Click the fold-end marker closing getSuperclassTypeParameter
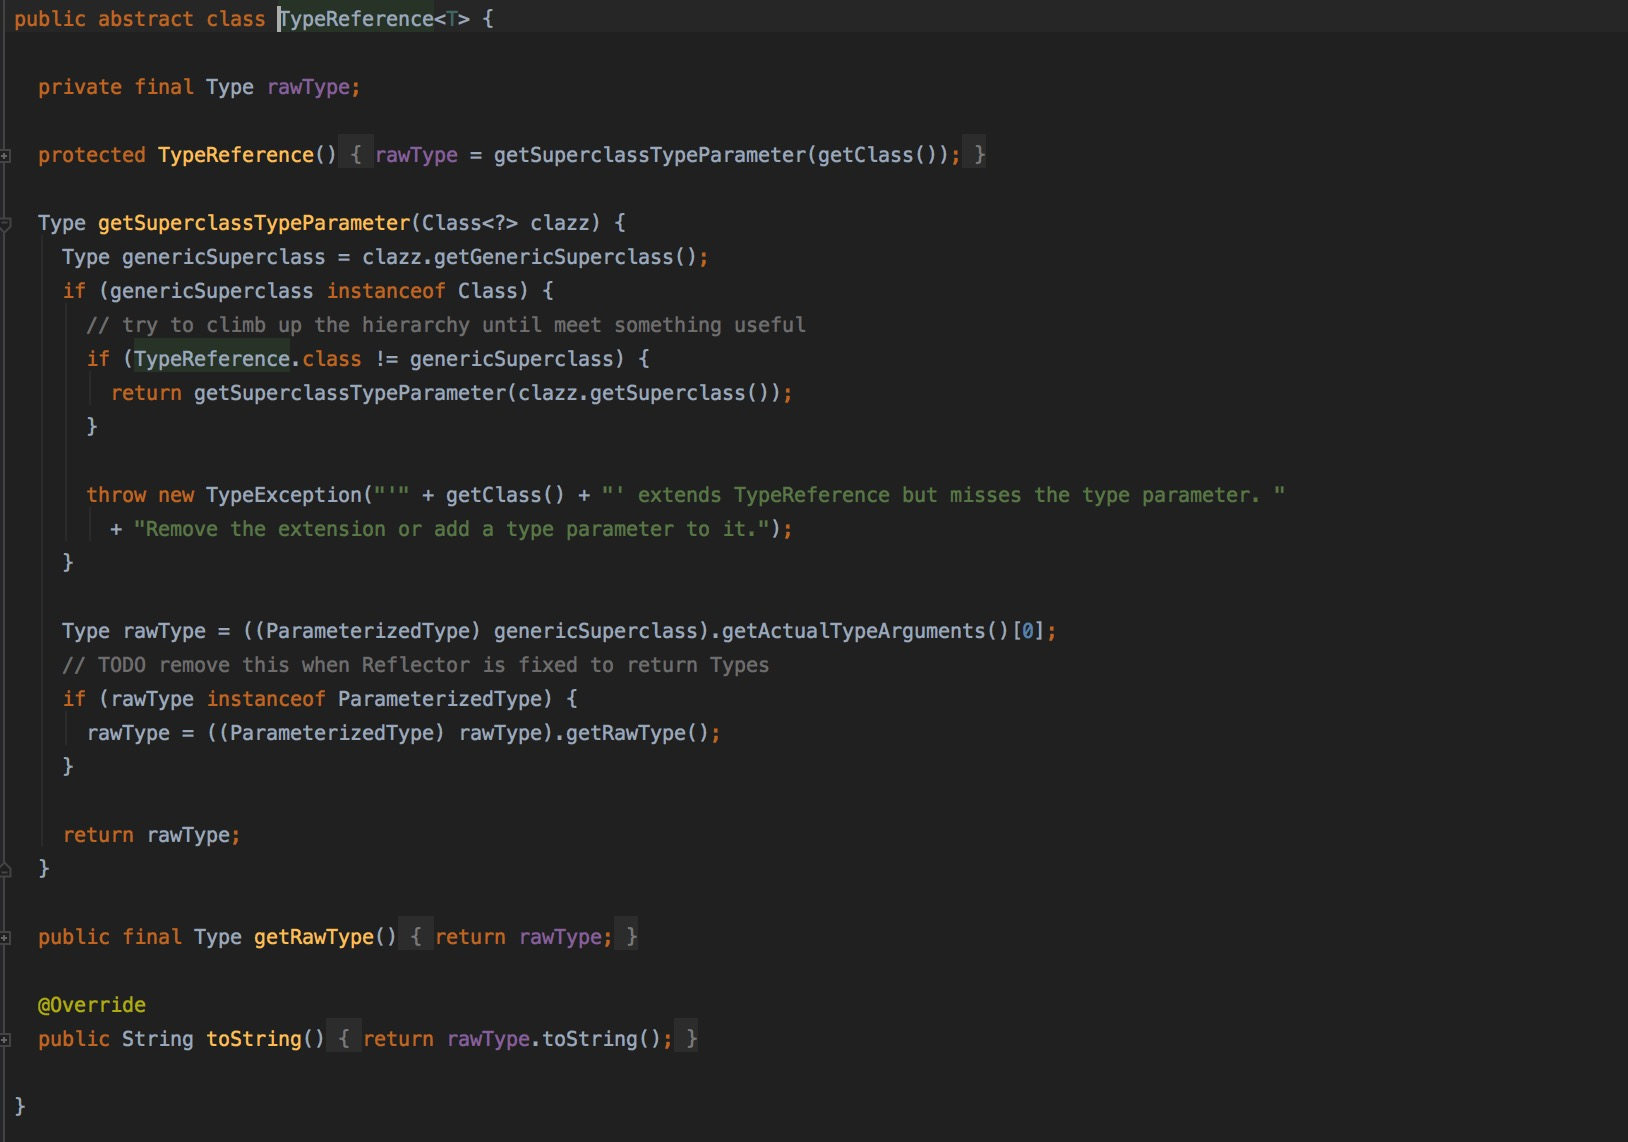The width and height of the screenshot is (1628, 1142). tap(5, 869)
